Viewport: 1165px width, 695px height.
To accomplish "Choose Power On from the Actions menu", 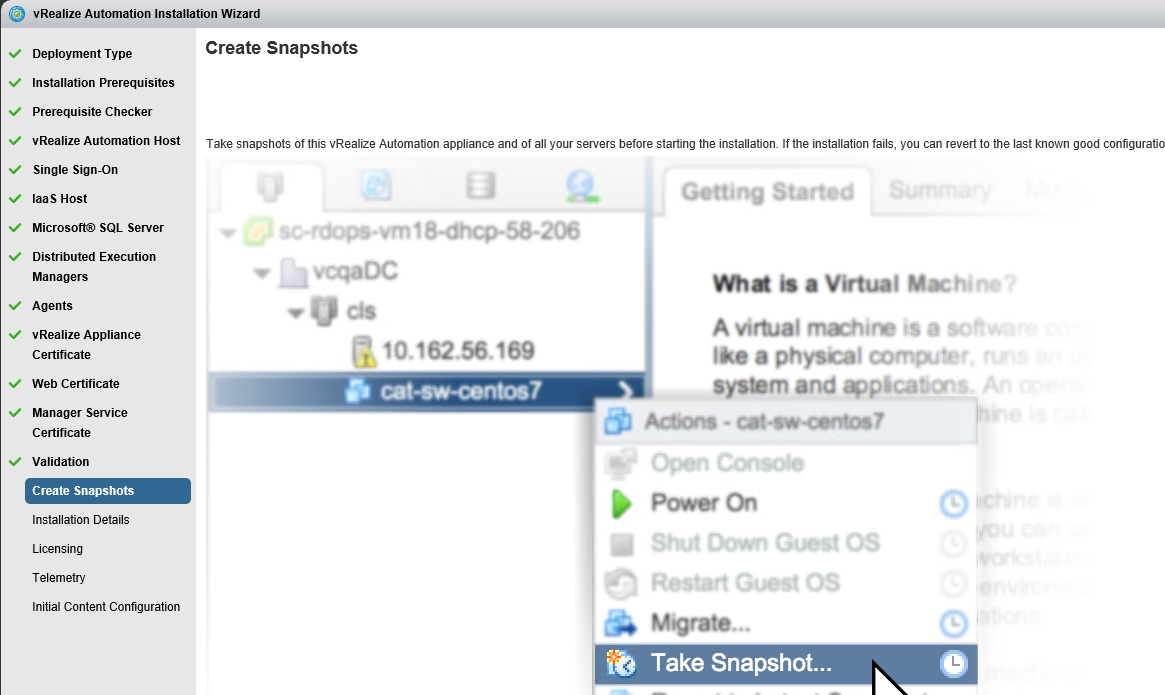I will 785,503.
